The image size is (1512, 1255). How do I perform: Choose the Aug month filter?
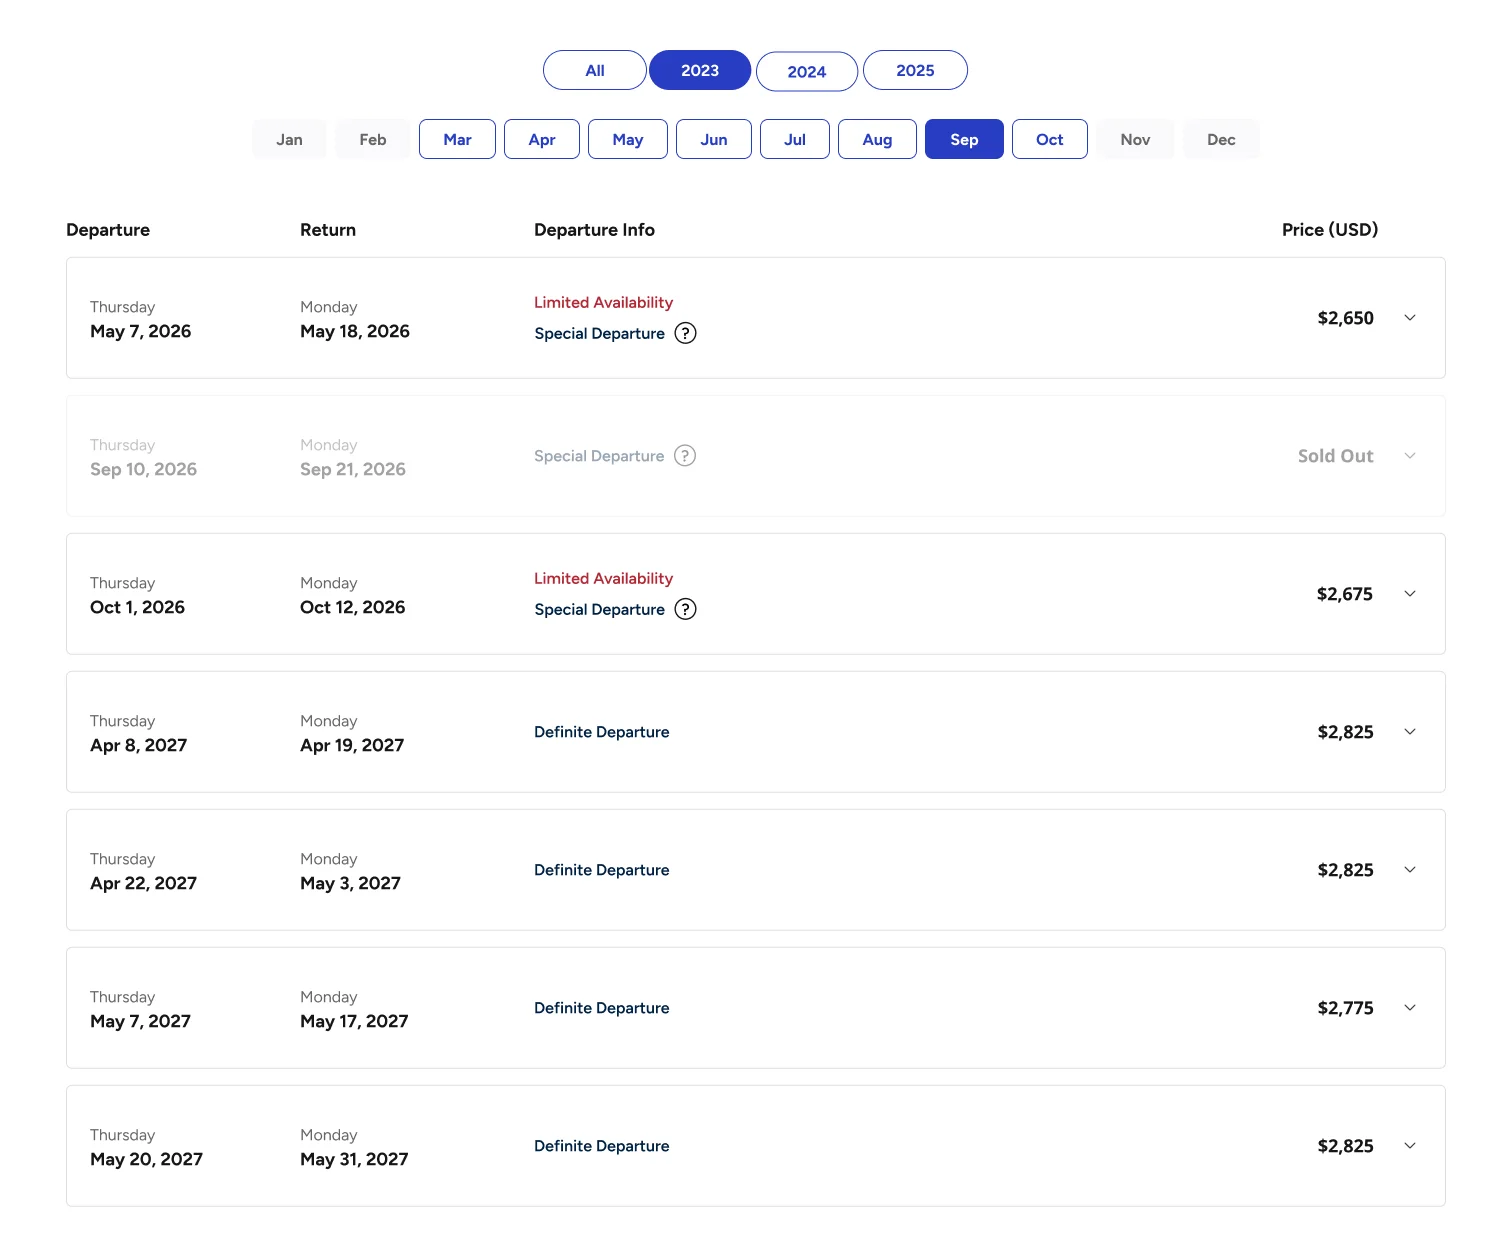pyautogui.click(x=877, y=139)
